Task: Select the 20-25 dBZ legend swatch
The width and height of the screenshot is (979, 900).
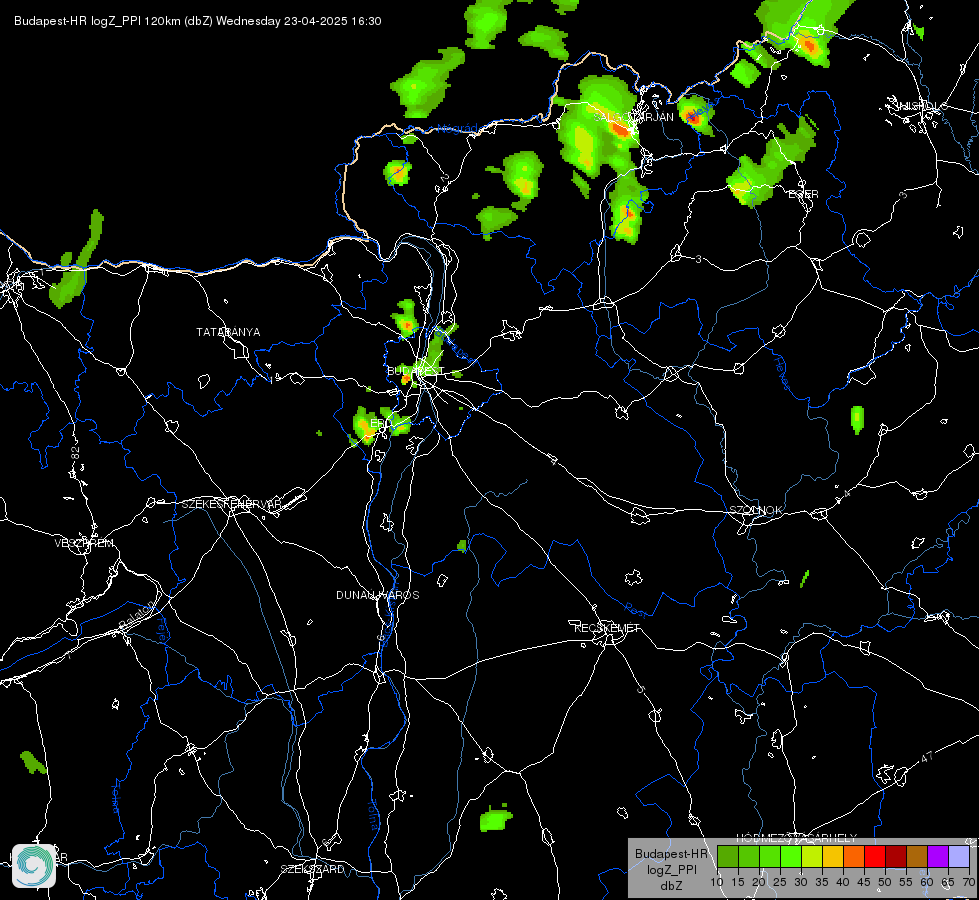Action: click(770, 856)
